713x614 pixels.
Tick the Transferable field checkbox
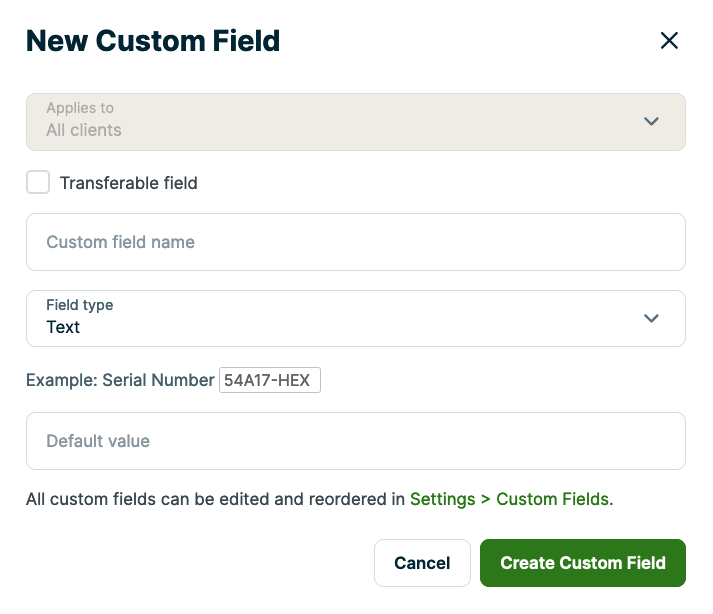pos(38,182)
